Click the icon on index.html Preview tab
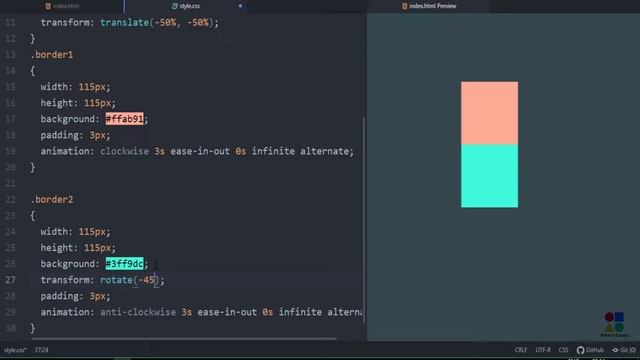 (404, 6)
